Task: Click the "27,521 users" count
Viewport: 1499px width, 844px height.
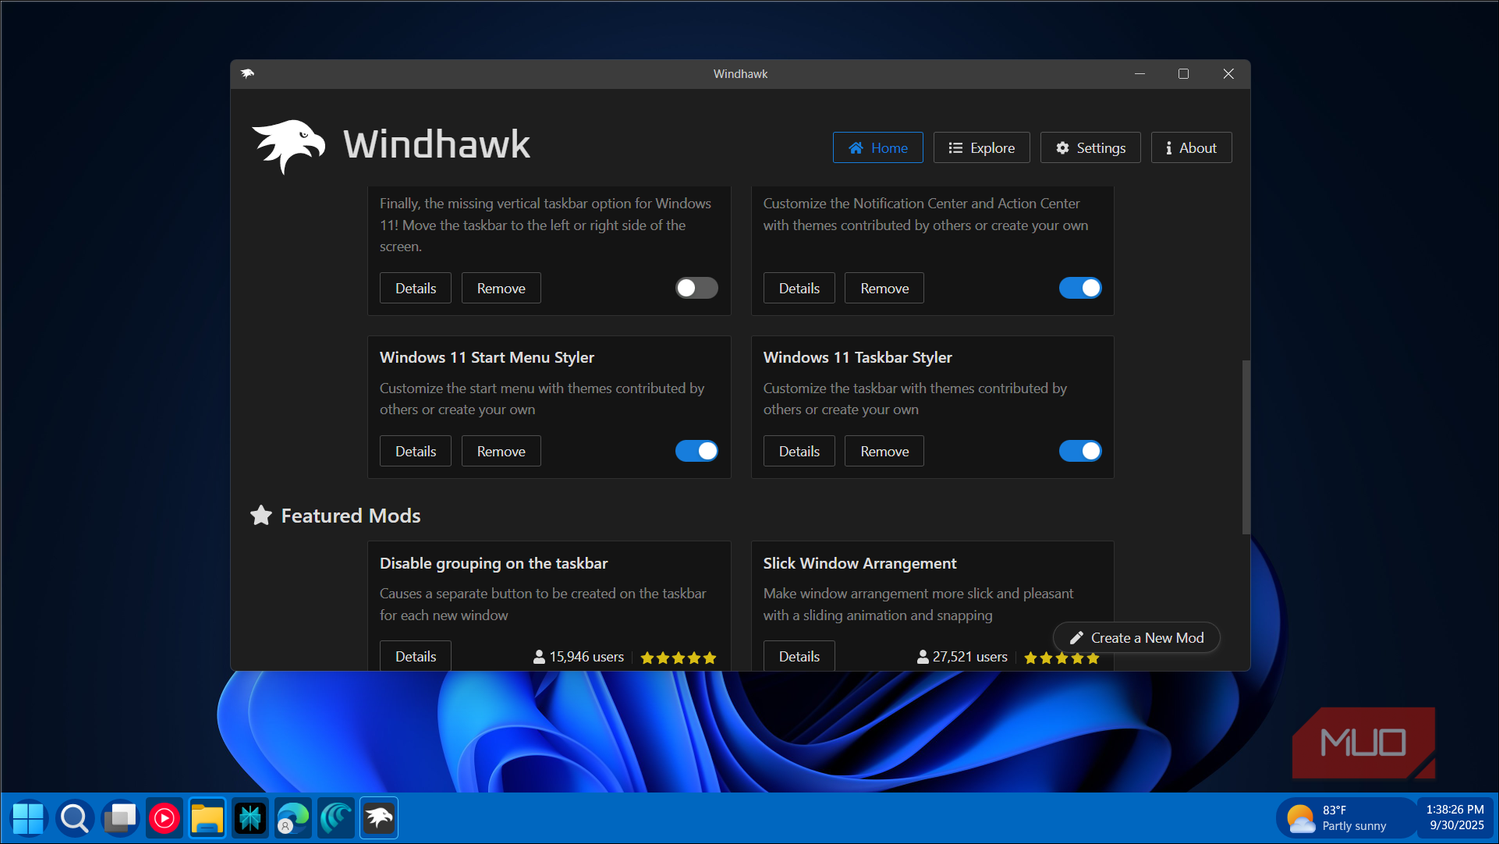Action: 962,657
